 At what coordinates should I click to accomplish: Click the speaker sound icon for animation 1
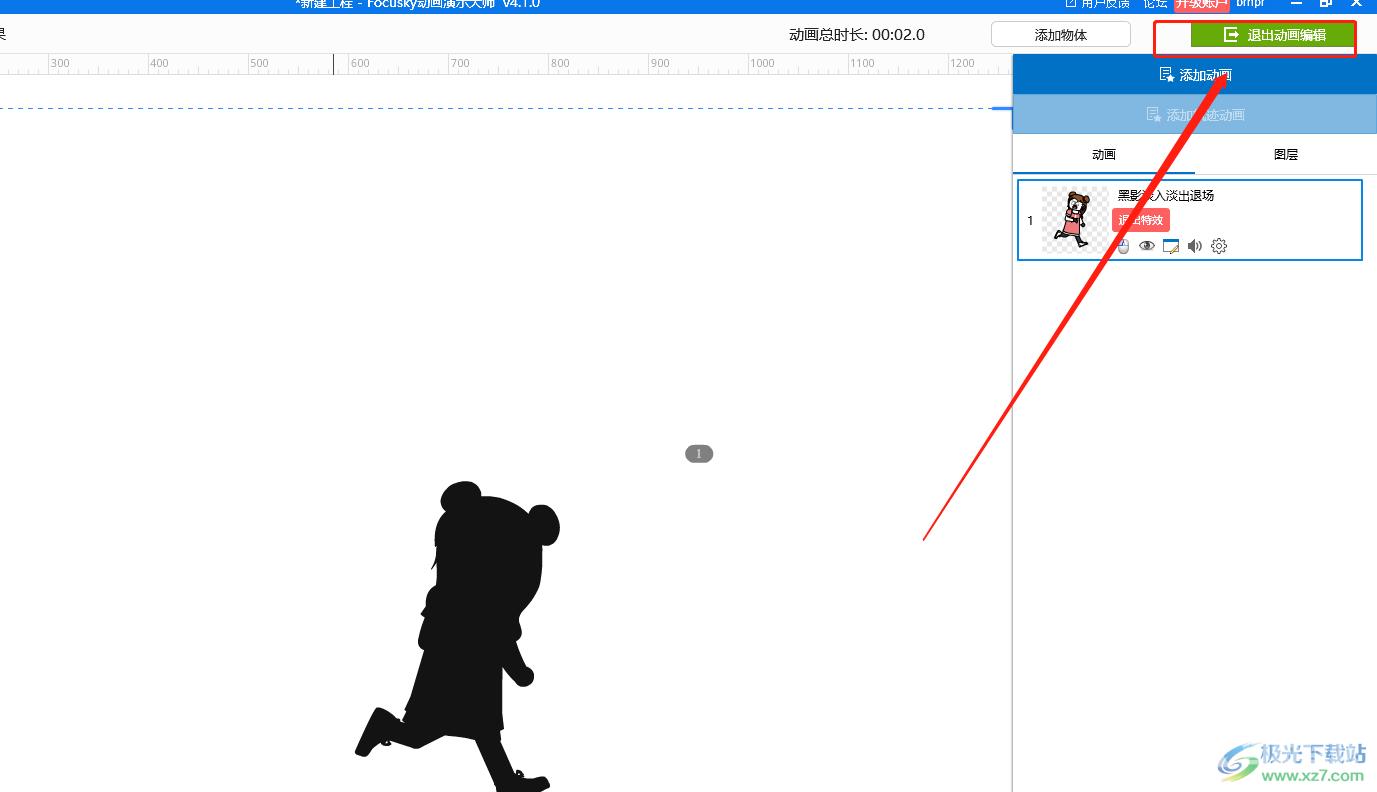1195,246
